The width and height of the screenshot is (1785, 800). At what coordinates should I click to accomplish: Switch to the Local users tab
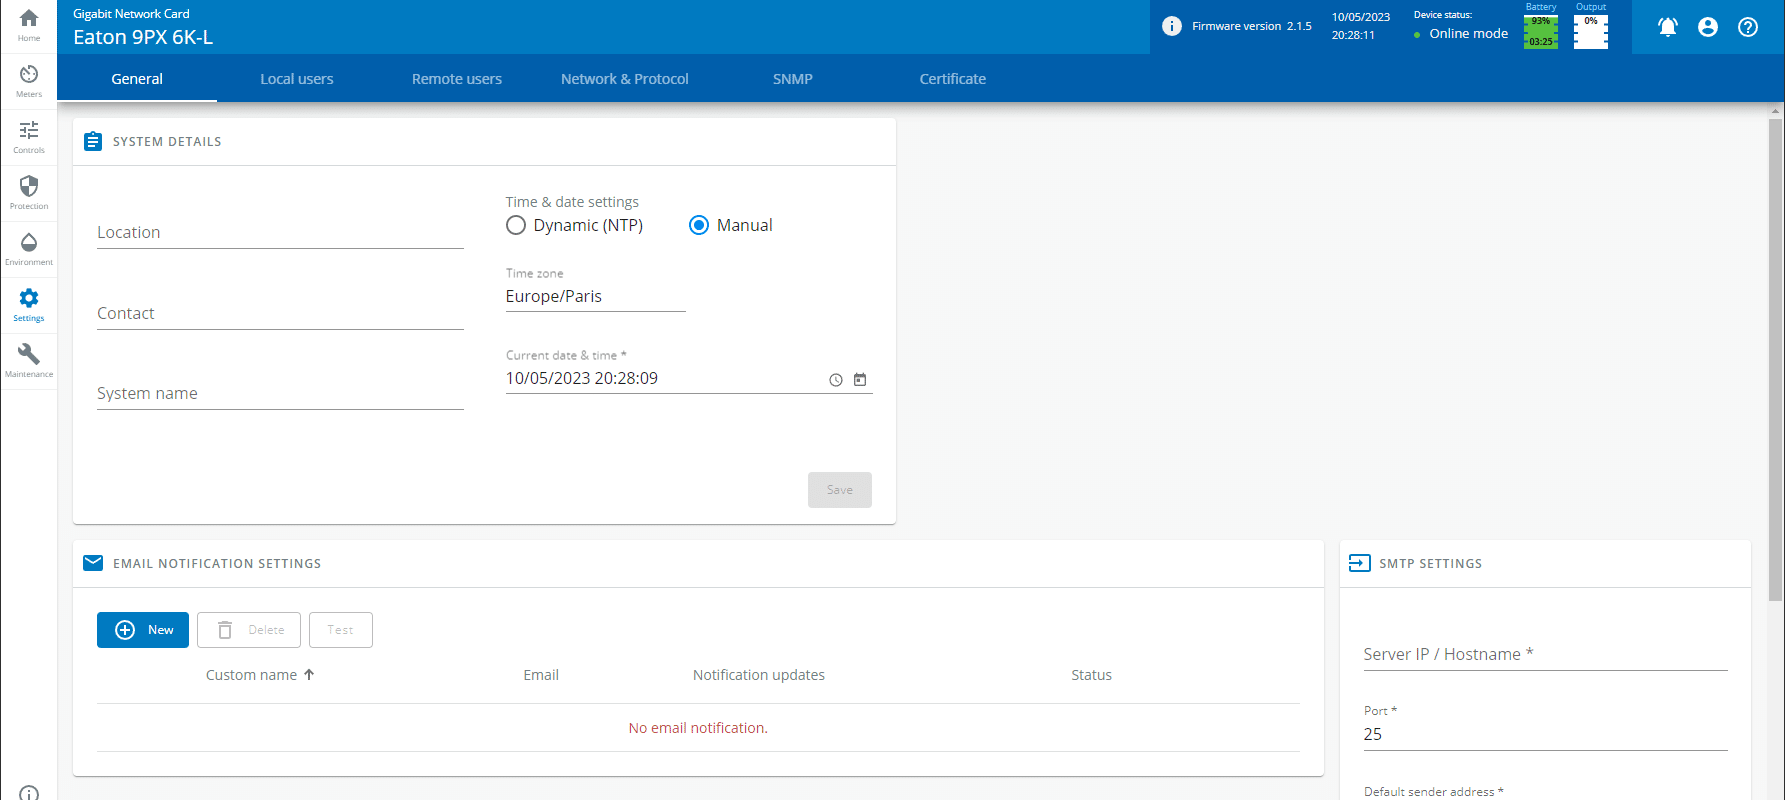tap(297, 79)
